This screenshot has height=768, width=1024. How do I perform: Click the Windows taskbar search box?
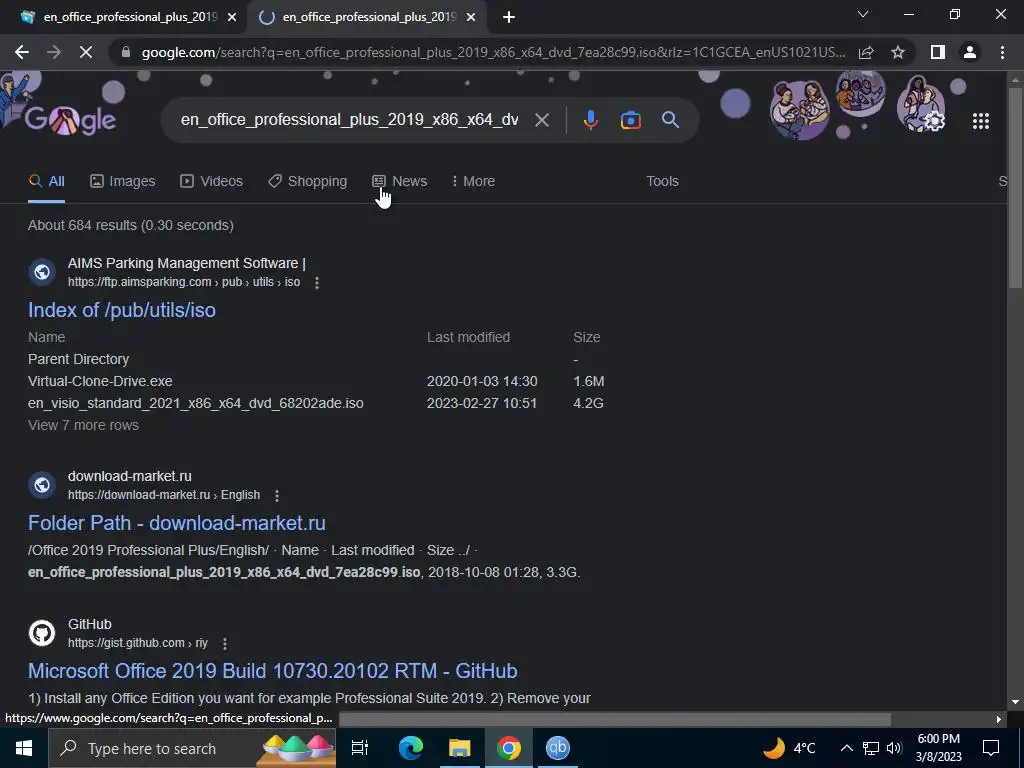191,748
